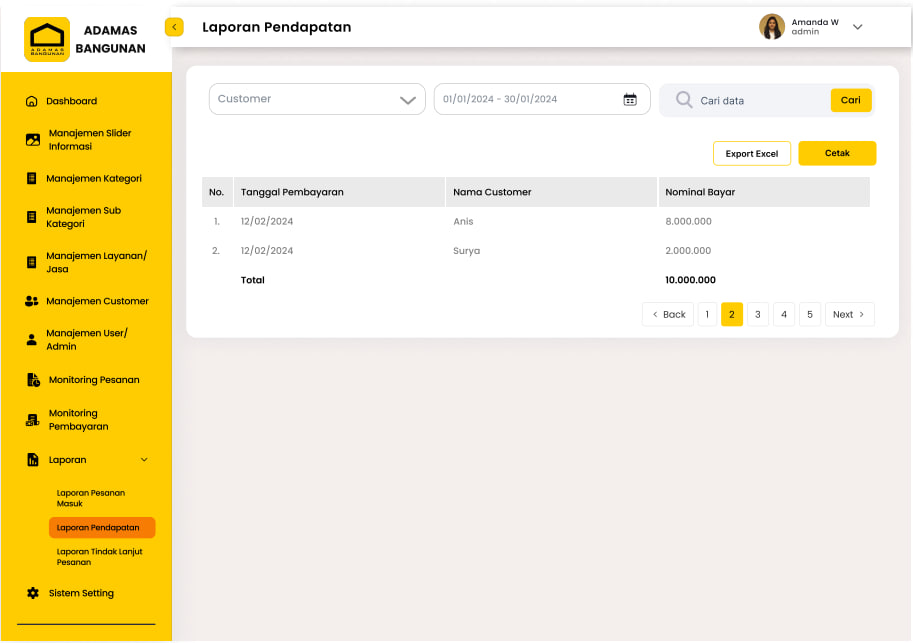The height and width of the screenshot is (643, 913).
Task: Go to next page with Next
Action: (x=850, y=315)
